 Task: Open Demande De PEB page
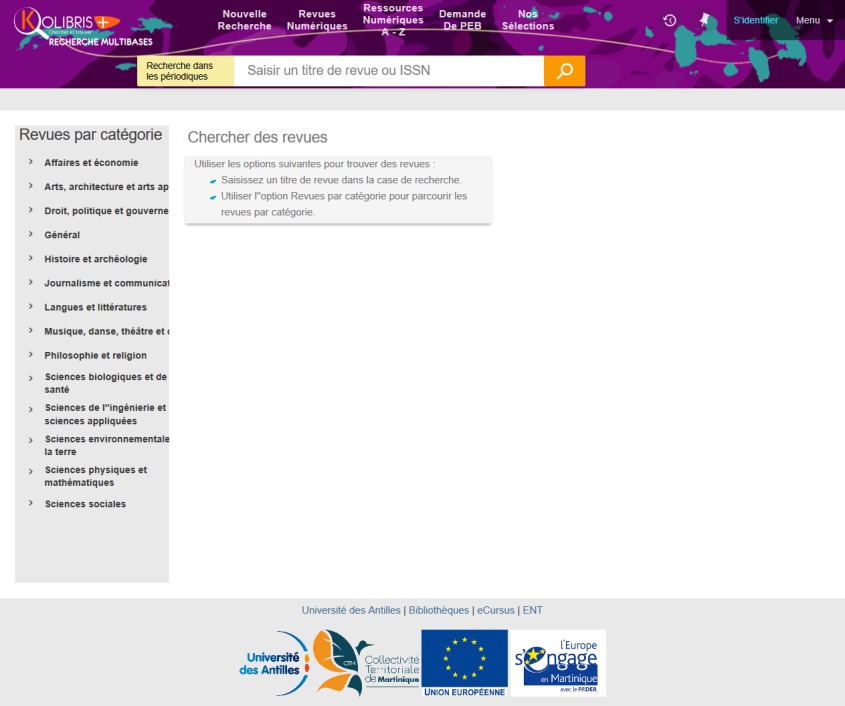pos(462,20)
